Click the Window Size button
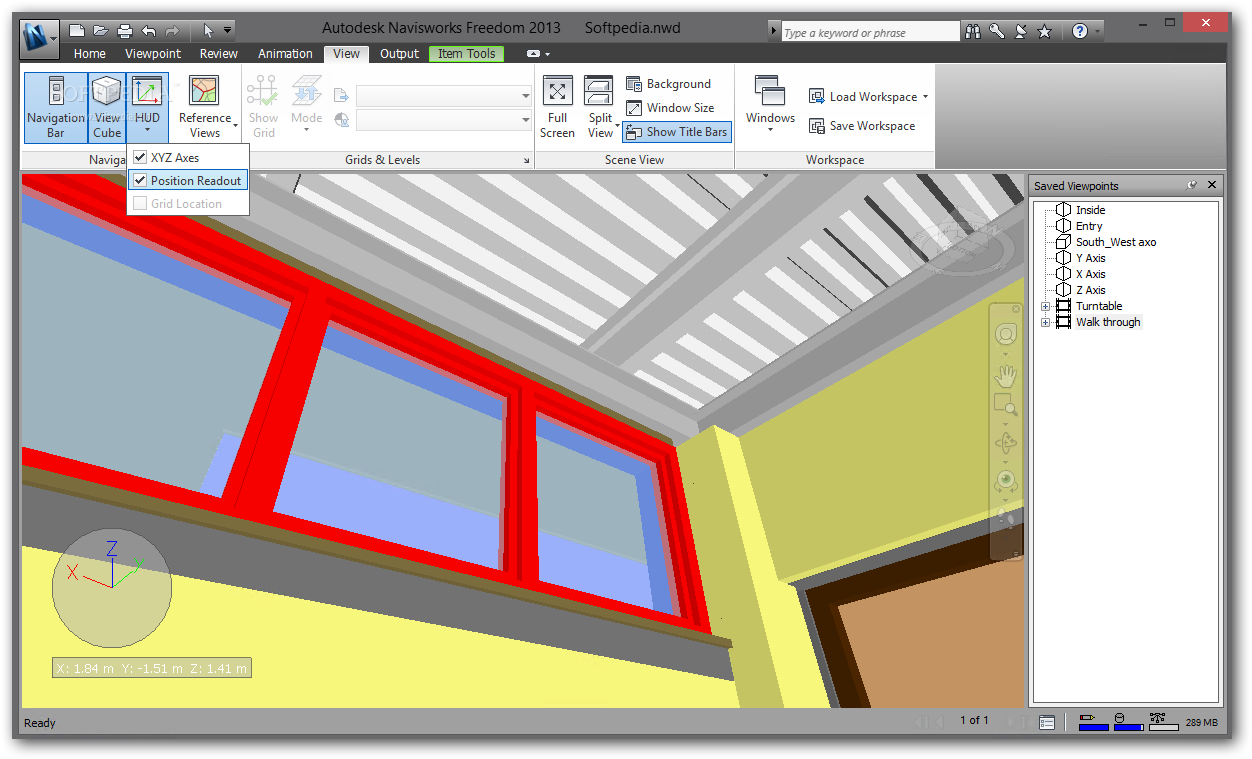This screenshot has width=1252, height=759. click(670, 108)
